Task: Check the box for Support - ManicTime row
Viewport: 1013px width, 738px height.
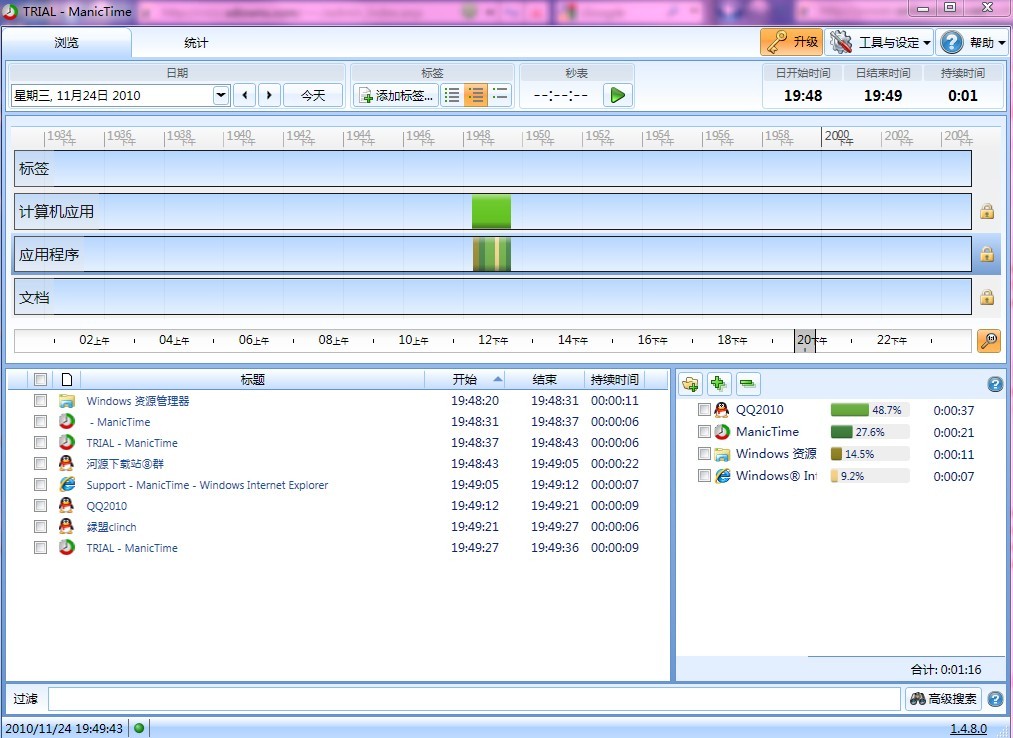Action: 40,484
